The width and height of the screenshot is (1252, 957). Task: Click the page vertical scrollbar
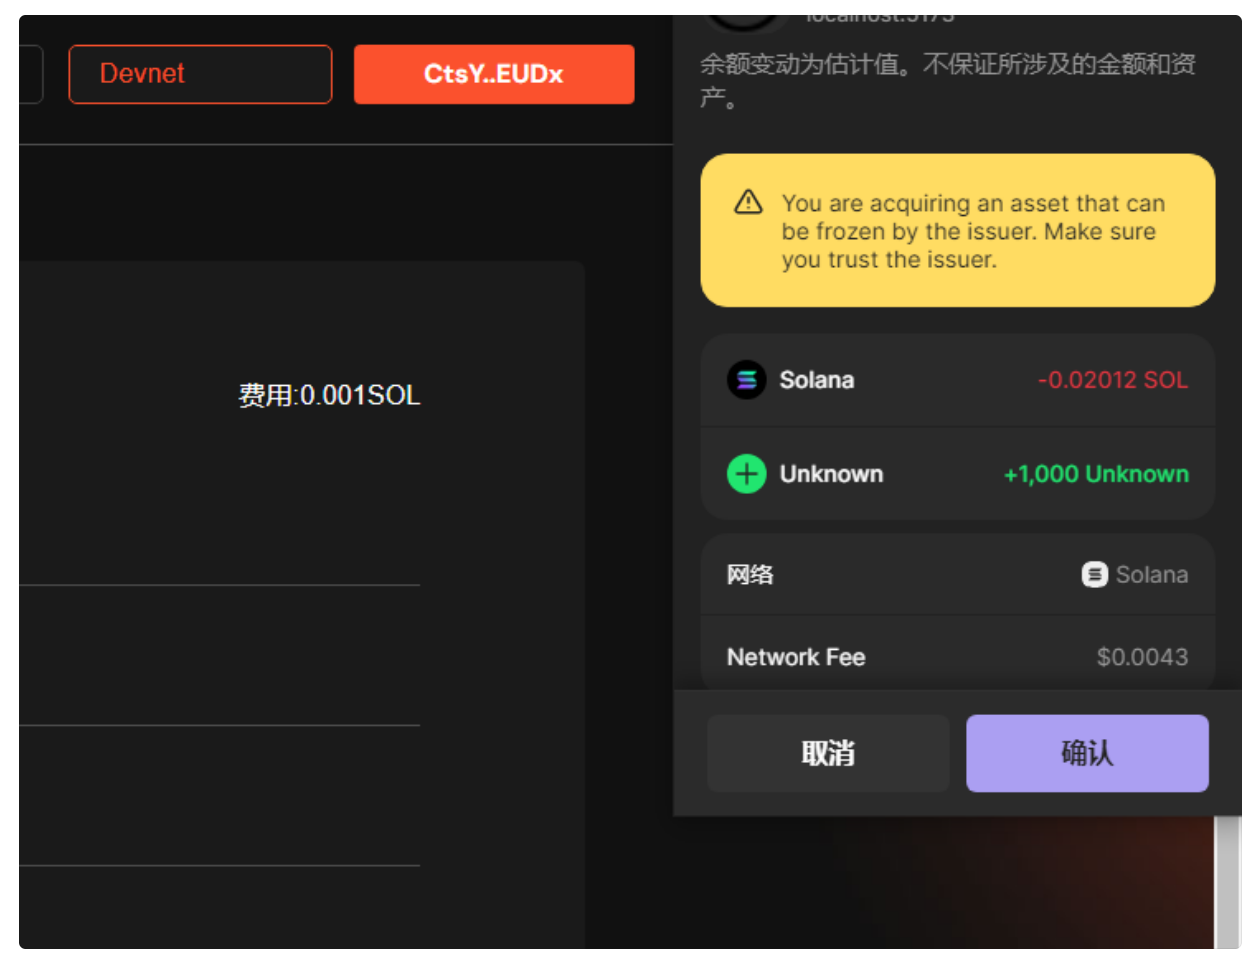1227,882
